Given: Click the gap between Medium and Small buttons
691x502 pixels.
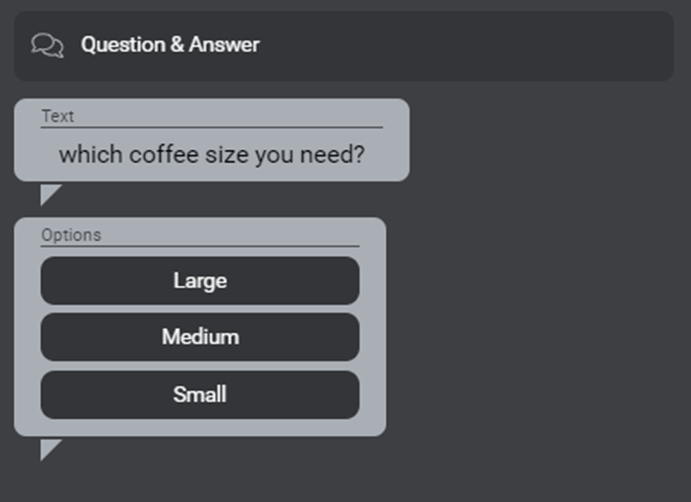Looking at the screenshot, I should (200, 366).
